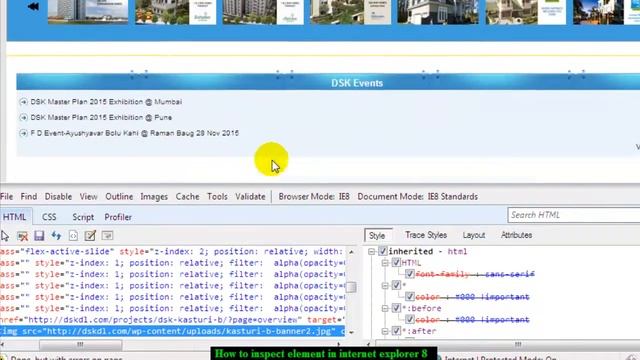Click the style pane horizontal scrollbar thumb
Screen dimensions: 640x360
tap(518, 344)
